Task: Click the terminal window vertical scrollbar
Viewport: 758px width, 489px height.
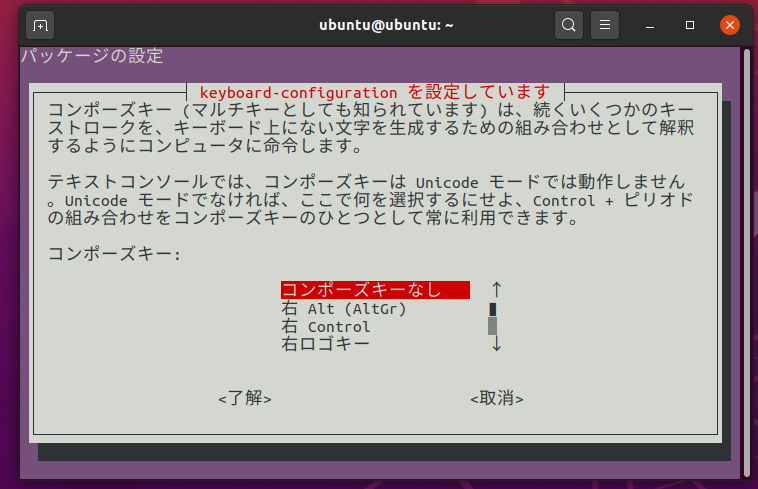Action: coord(747,261)
